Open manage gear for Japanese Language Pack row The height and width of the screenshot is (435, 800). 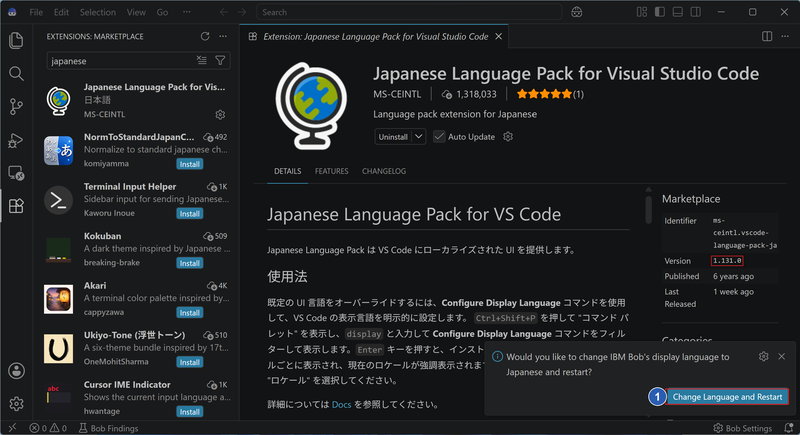click(220, 114)
